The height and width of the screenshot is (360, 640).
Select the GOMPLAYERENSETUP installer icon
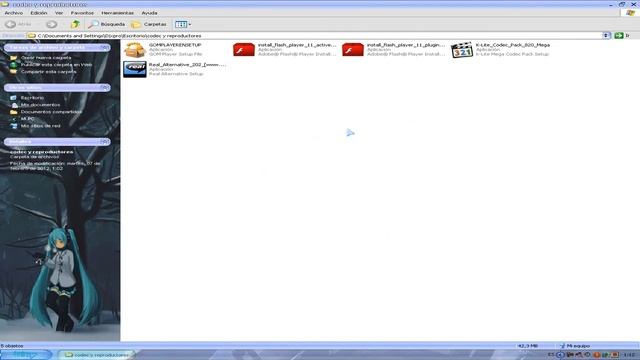pyautogui.click(x=135, y=49)
